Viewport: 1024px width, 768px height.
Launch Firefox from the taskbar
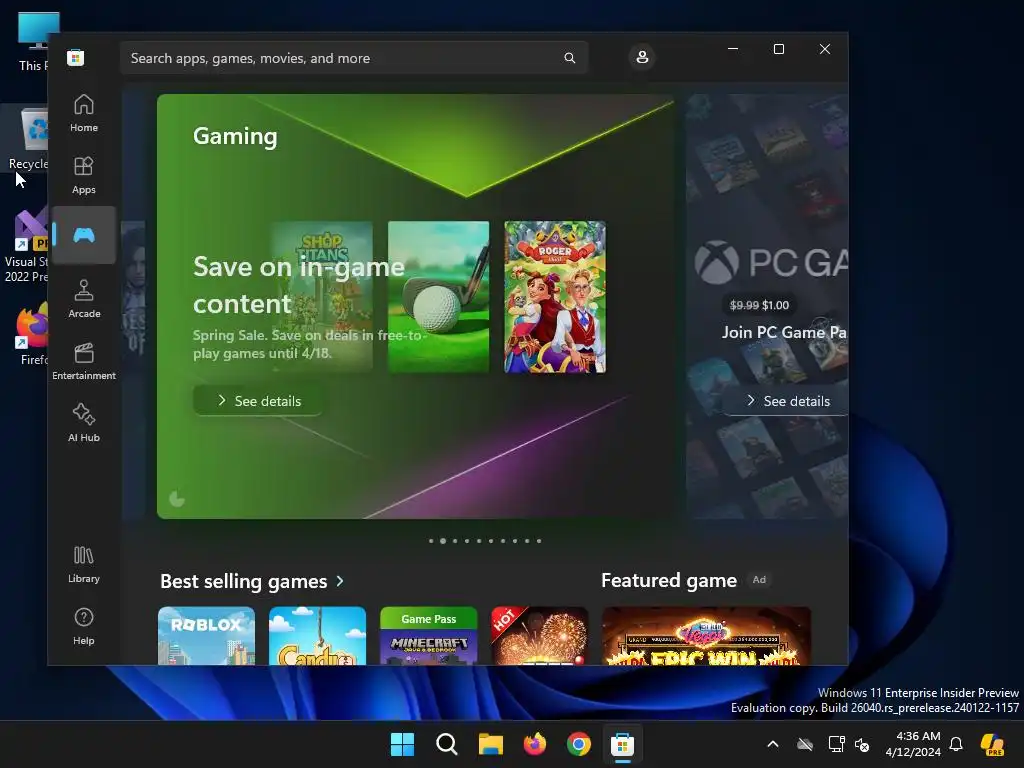tap(535, 744)
